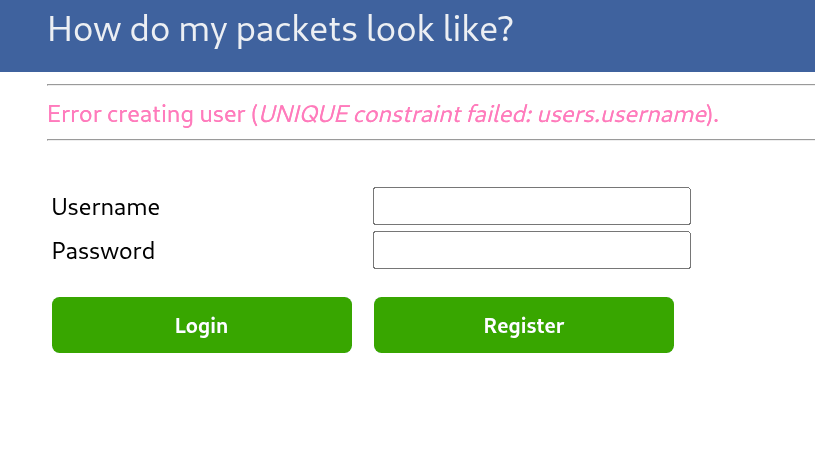Click the word 'Register' on the button
This screenshot has height=449, width=815.
(x=524, y=325)
